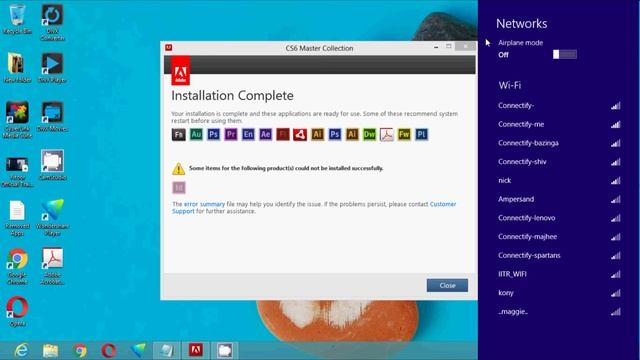Open Internet Explorer from the taskbar
Screen dimensions: 640x360
coord(21,350)
